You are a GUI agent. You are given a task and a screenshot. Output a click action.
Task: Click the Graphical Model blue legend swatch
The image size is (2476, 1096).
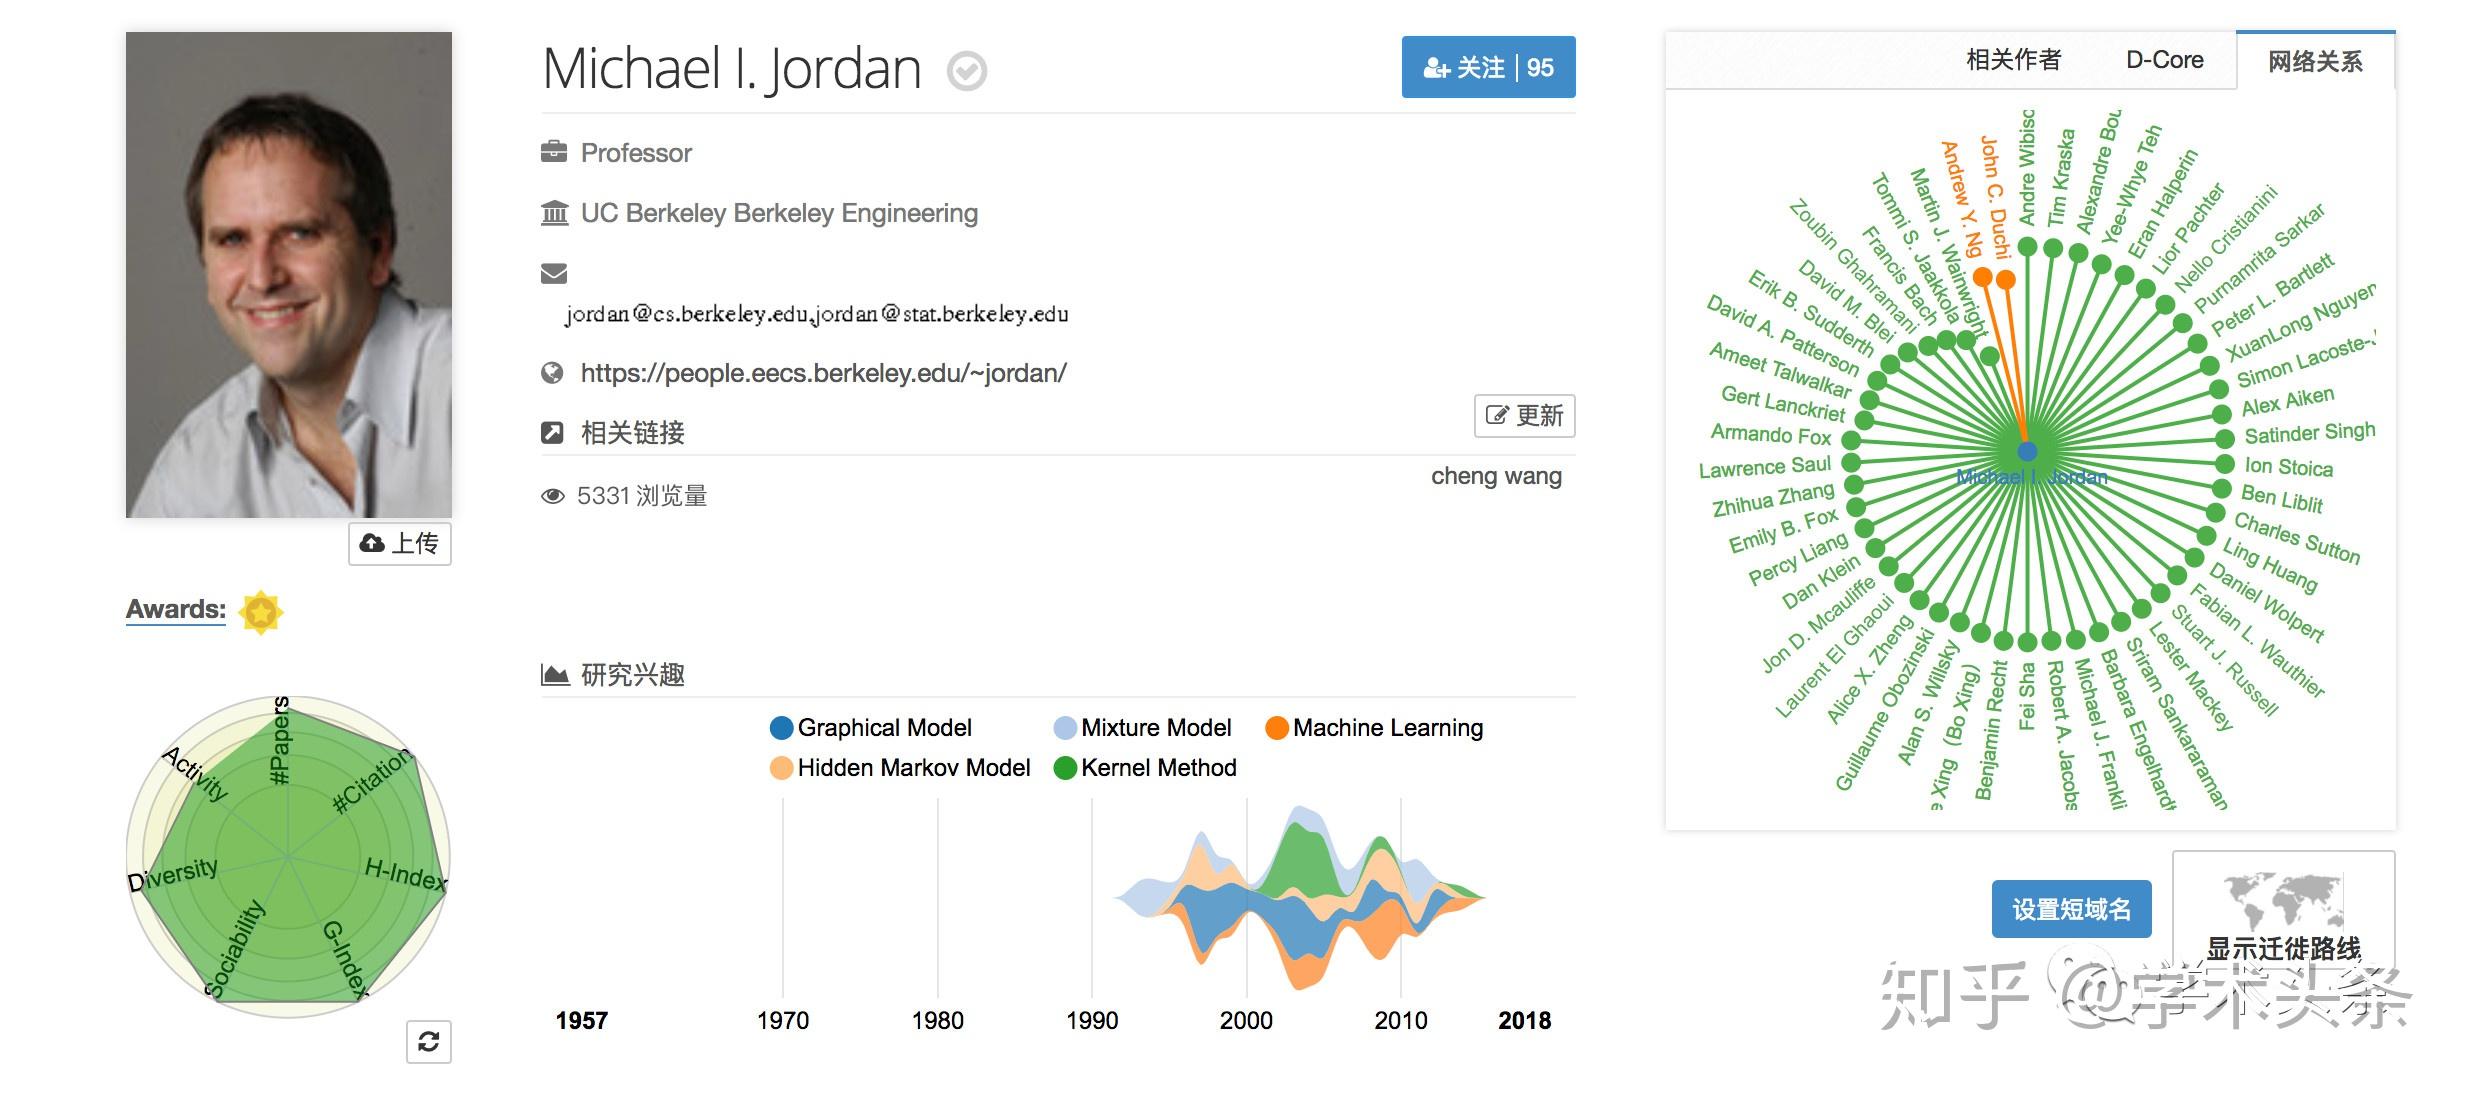(781, 728)
